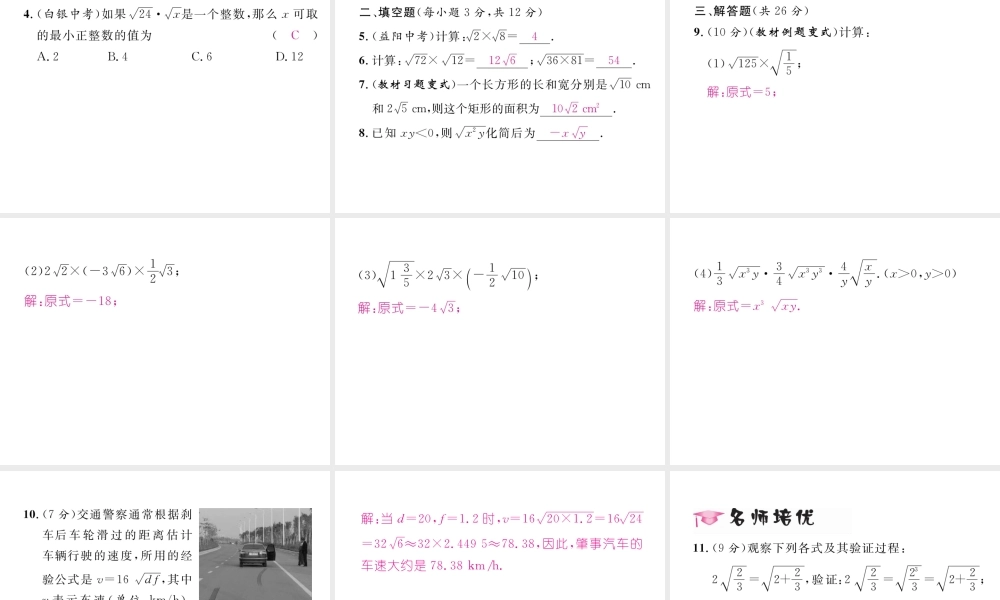Click the solution "解:原式=5;"
Image resolution: width=1000 pixels, height=600 pixels.
742,92
